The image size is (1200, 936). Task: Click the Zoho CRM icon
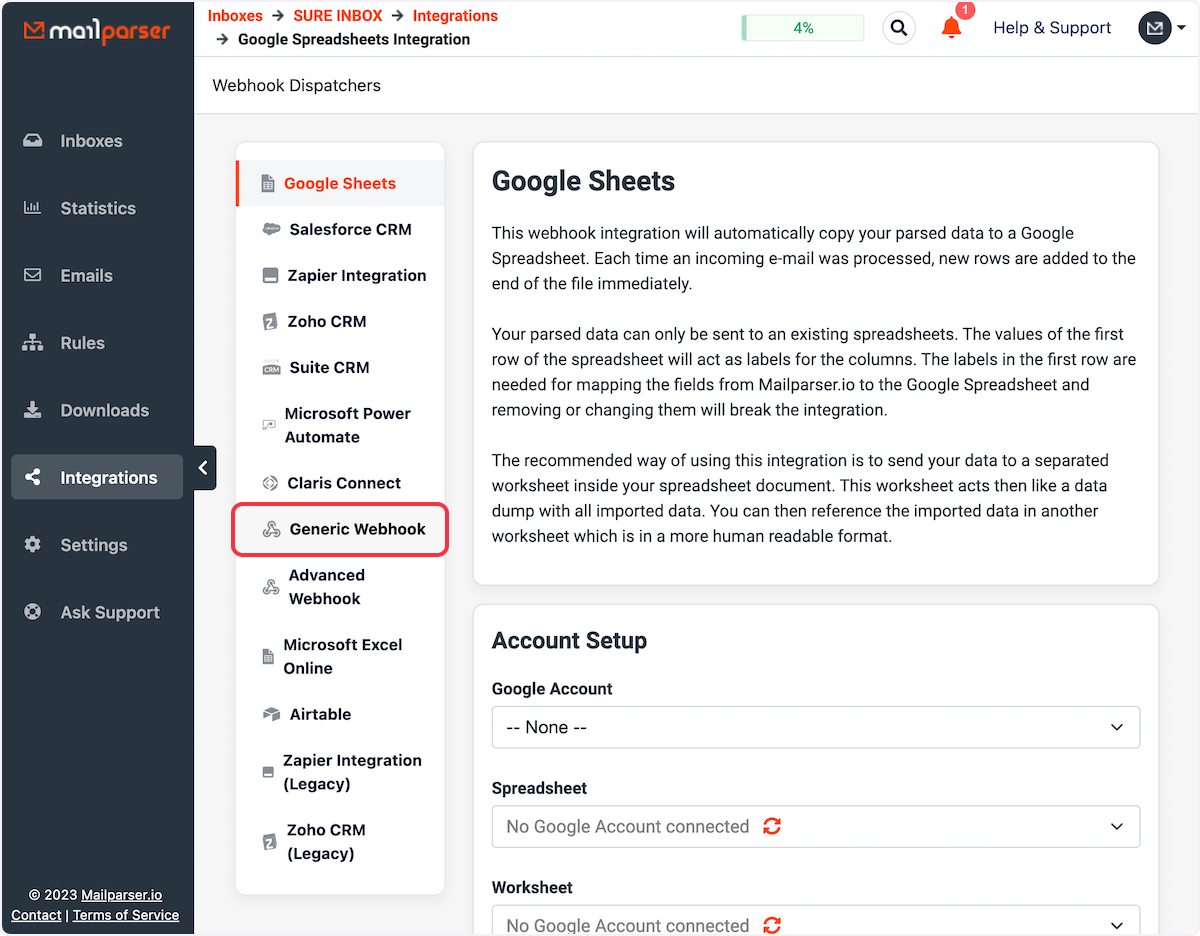click(x=270, y=322)
